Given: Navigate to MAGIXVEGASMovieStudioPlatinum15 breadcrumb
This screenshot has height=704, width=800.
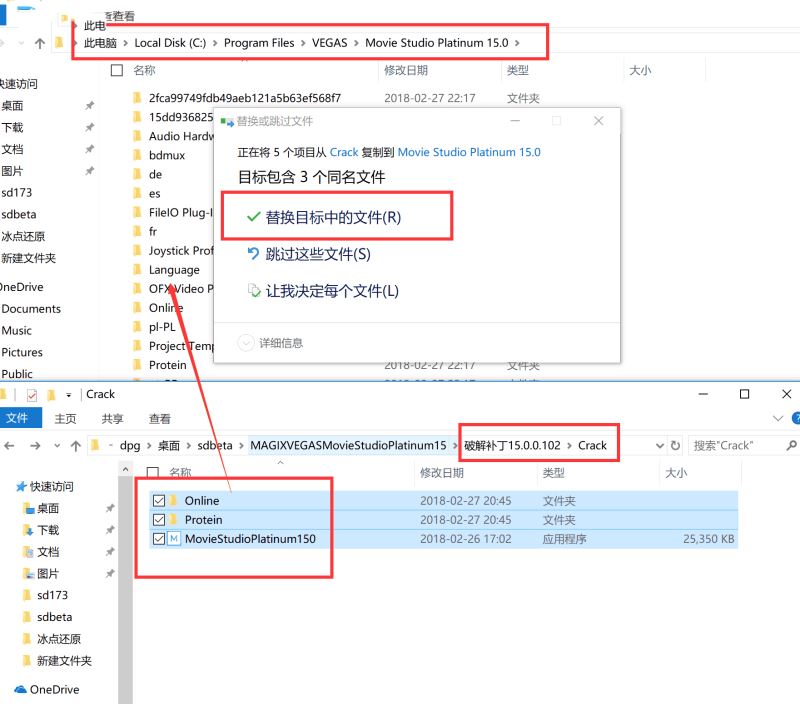Looking at the screenshot, I should point(348,445).
